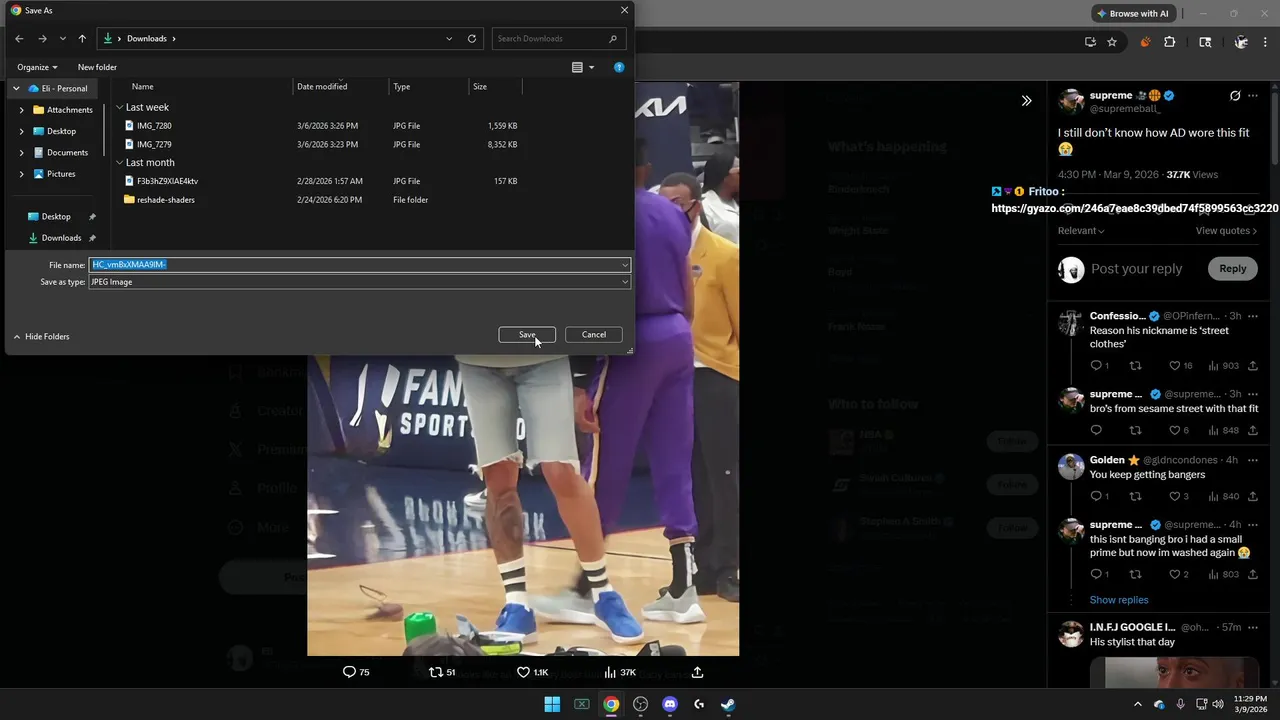Select Attachments in the navigation pane
The width and height of the screenshot is (1280, 720).
(69, 110)
